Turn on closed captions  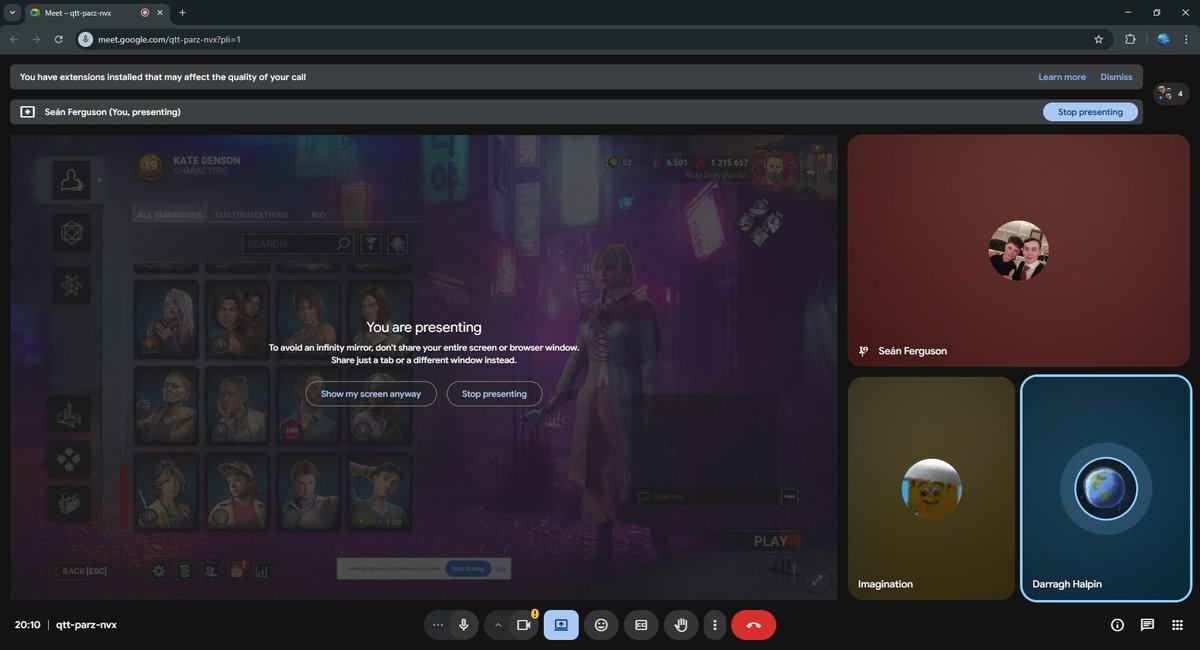(641, 625)
